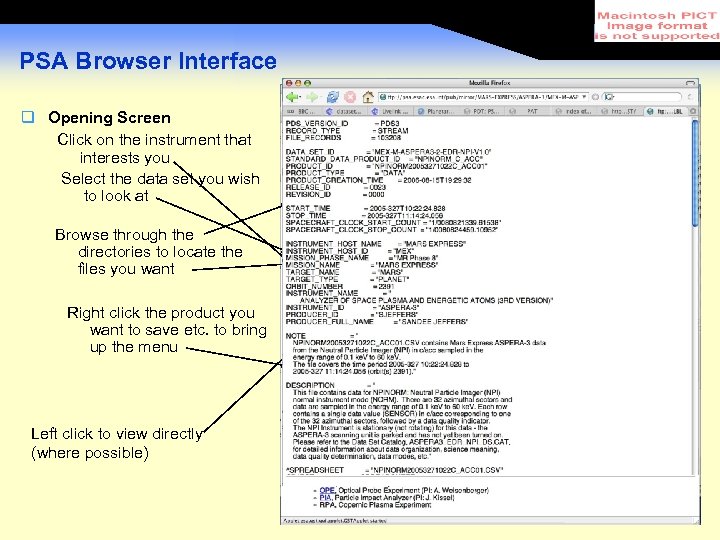Switch to the PAT tab
This screenshot has width=720, height=540.
tap(528, 111)
